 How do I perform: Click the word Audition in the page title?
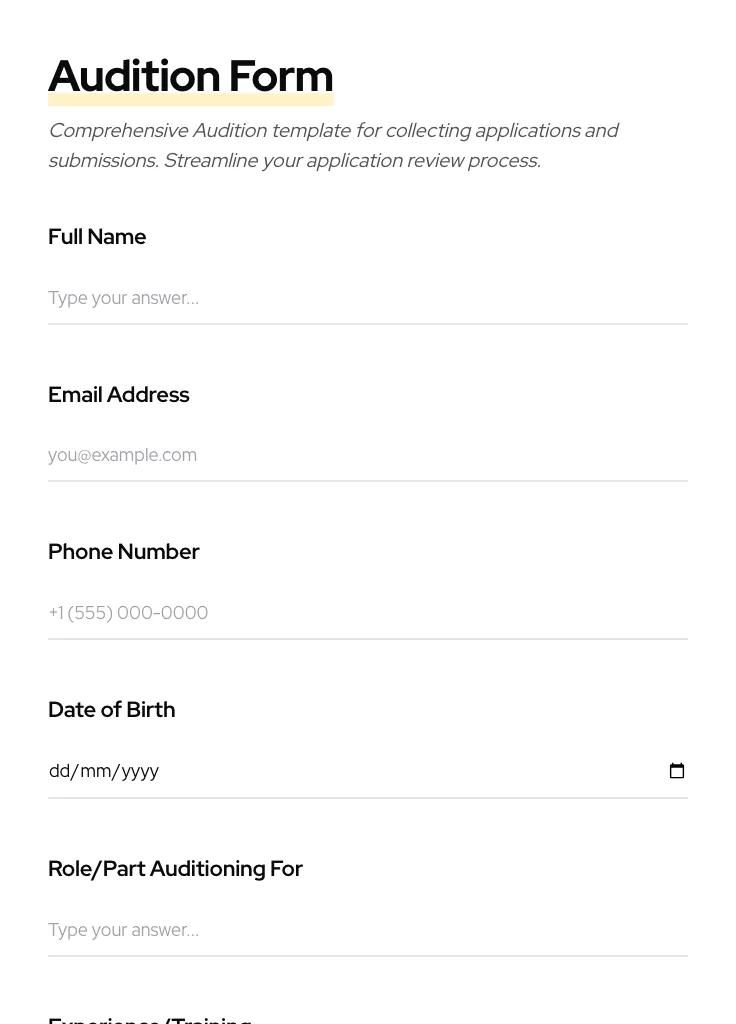pos(134,76)
